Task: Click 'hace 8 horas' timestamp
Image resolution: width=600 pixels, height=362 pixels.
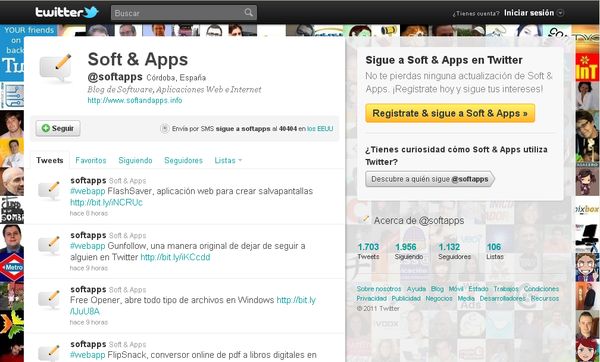Action: tap(89, 213)
